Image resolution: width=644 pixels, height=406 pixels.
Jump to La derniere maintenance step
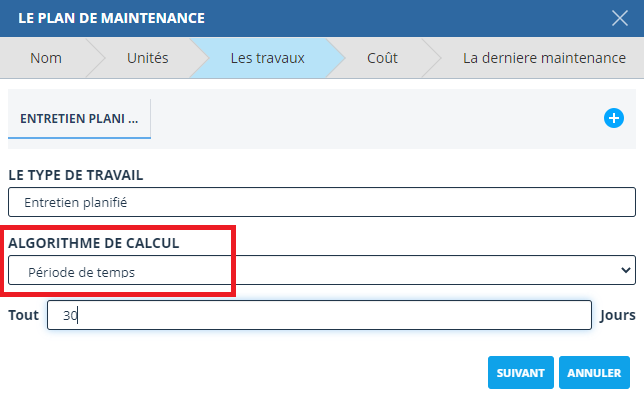pyautogui.click(x=544, y=58)
